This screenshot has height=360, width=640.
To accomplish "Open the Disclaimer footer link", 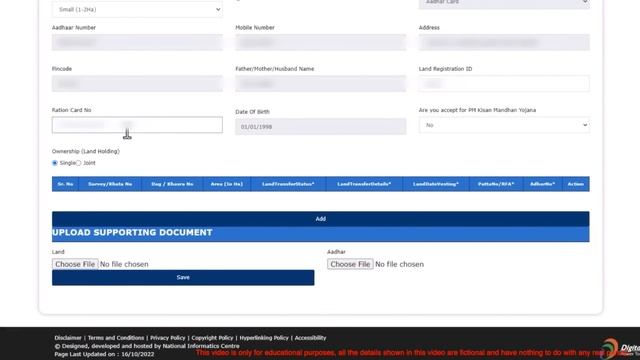I will [x=68, y=338].
